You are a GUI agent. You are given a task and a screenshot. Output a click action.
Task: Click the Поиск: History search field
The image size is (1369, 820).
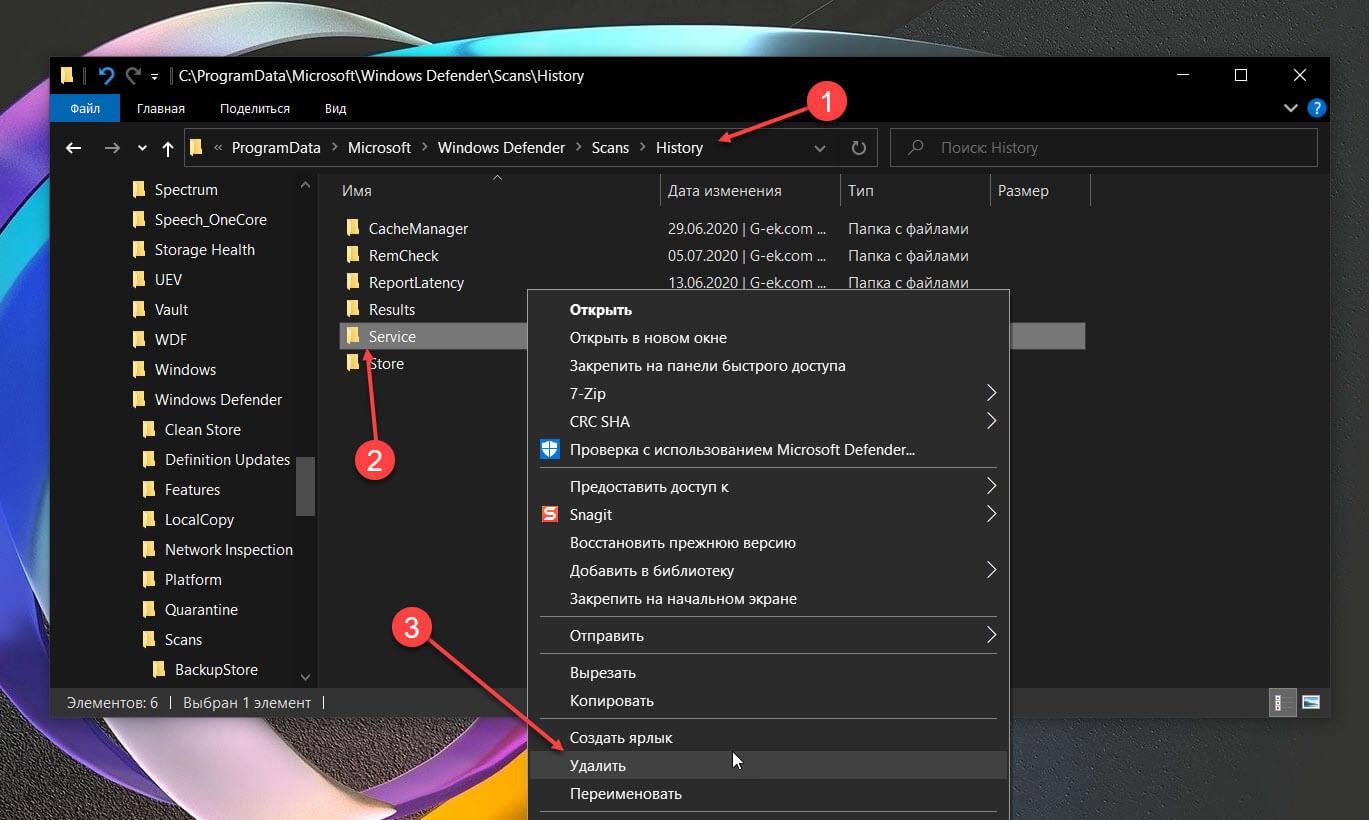[1103, 147]
